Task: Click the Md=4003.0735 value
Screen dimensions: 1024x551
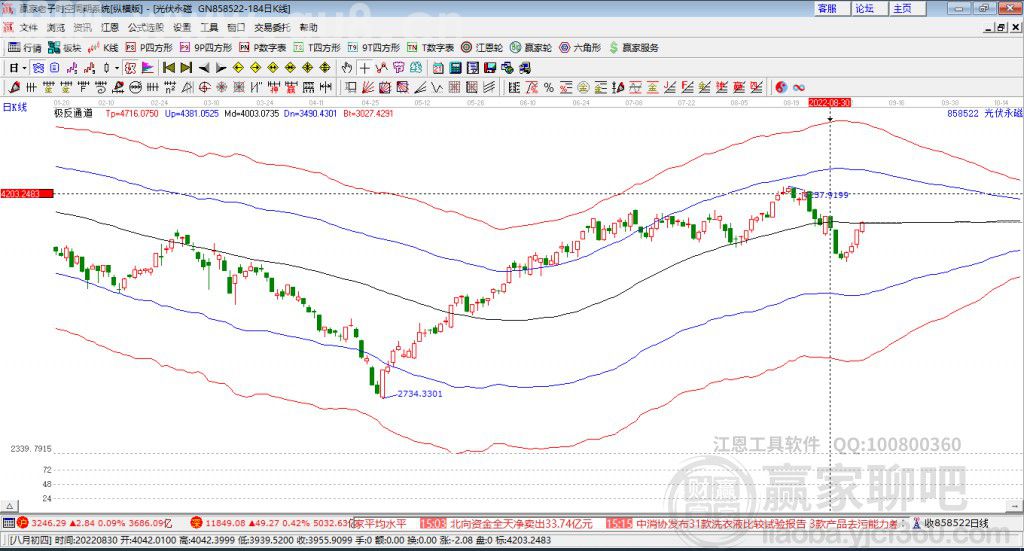Action: [251, 113]
